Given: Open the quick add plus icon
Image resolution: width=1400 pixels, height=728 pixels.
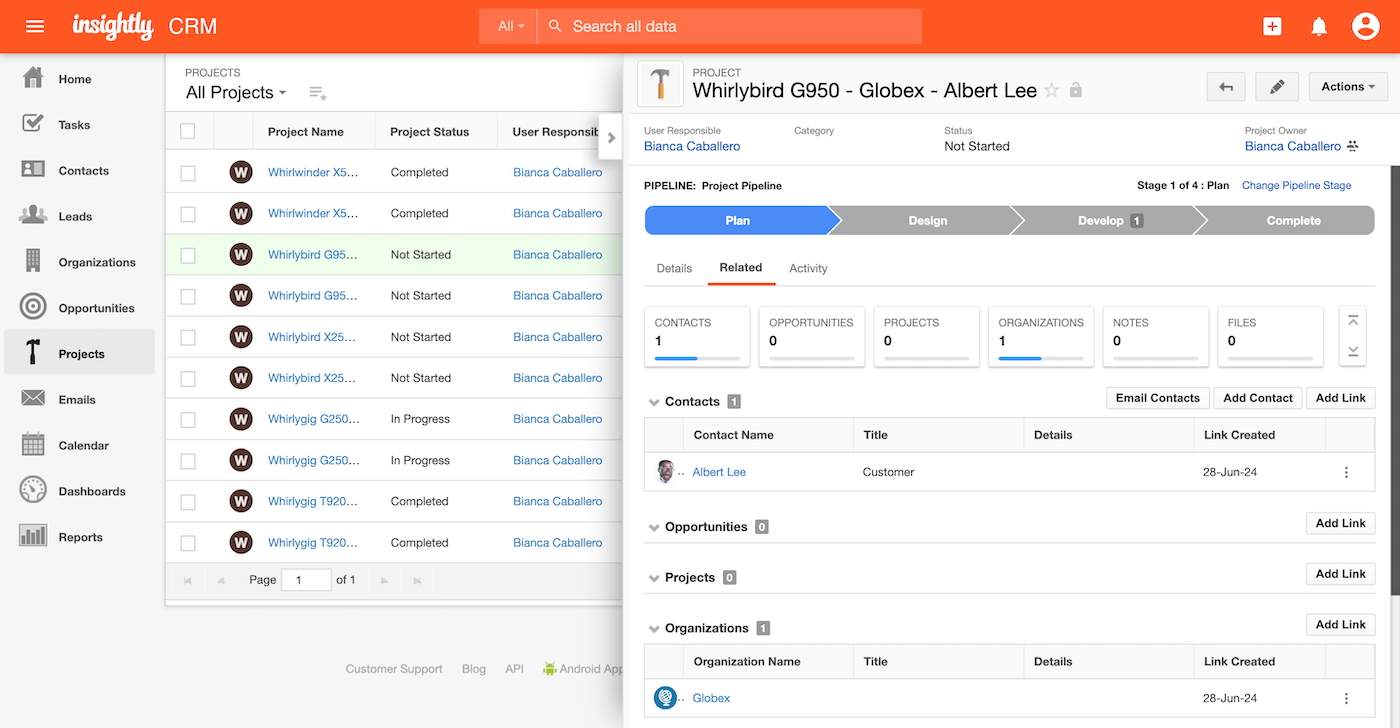Looking at the screenshot, I should pyautogui.click(x=1272, y=27).
